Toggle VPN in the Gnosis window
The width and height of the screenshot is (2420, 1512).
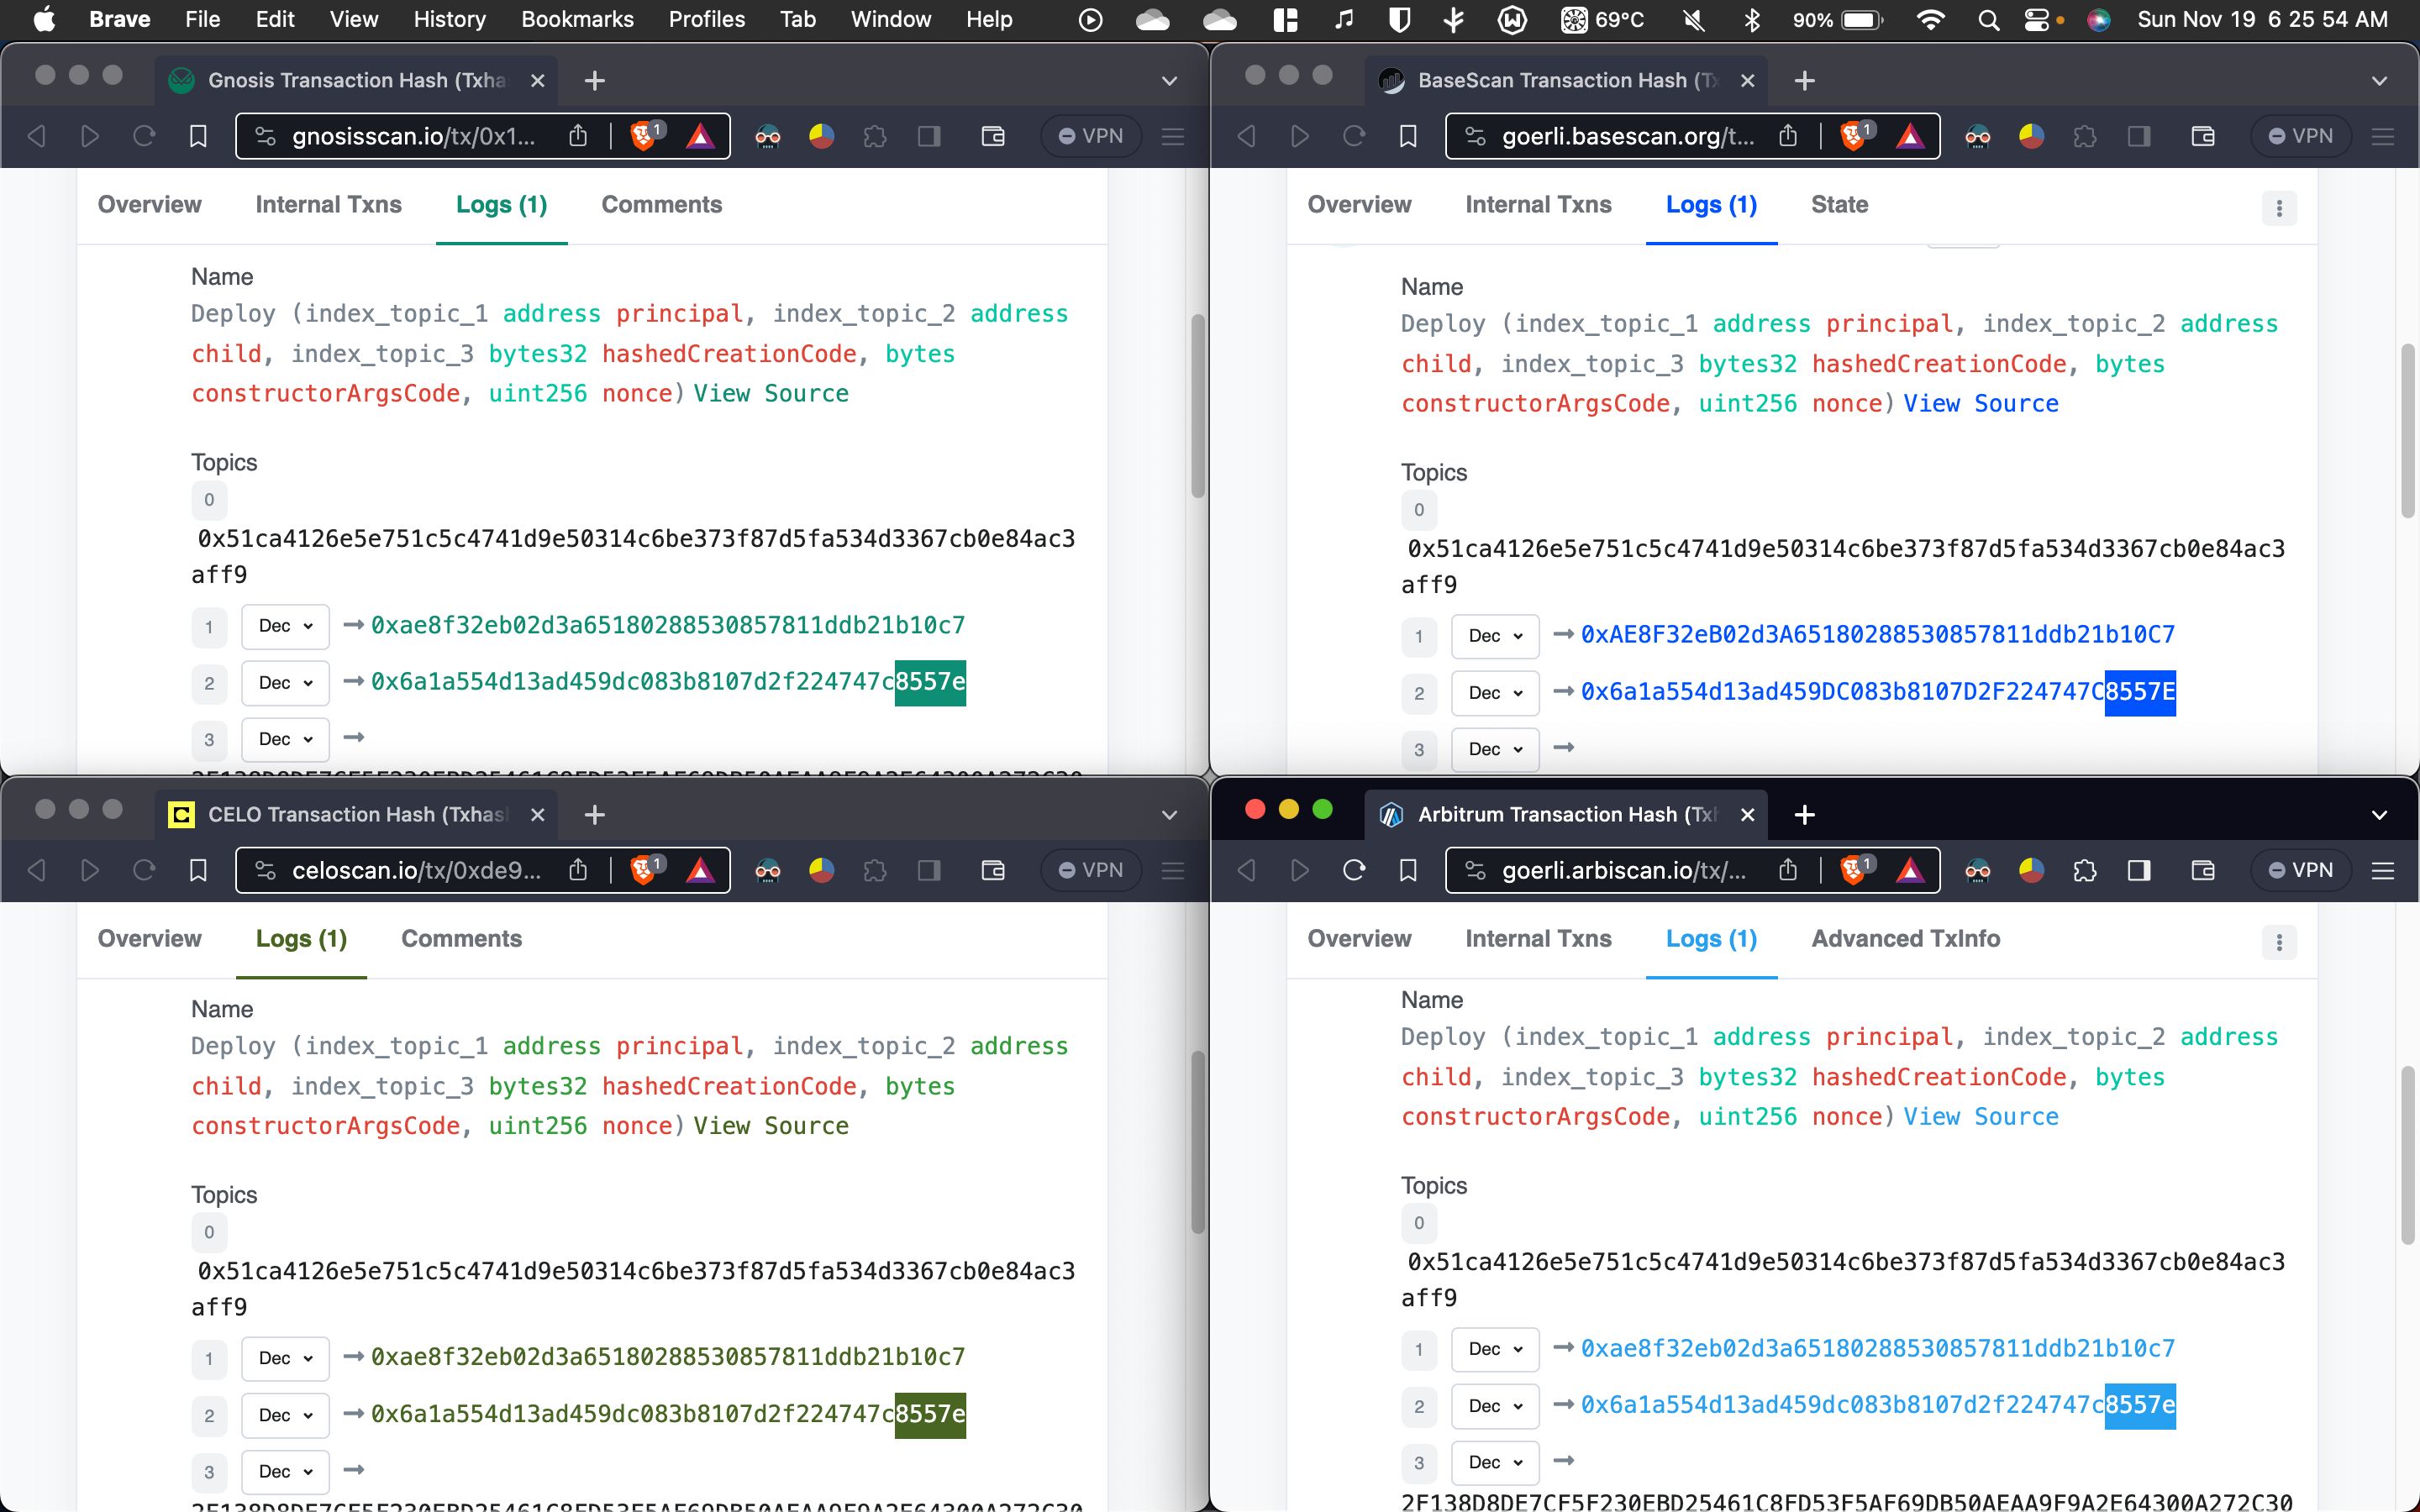1091,136
